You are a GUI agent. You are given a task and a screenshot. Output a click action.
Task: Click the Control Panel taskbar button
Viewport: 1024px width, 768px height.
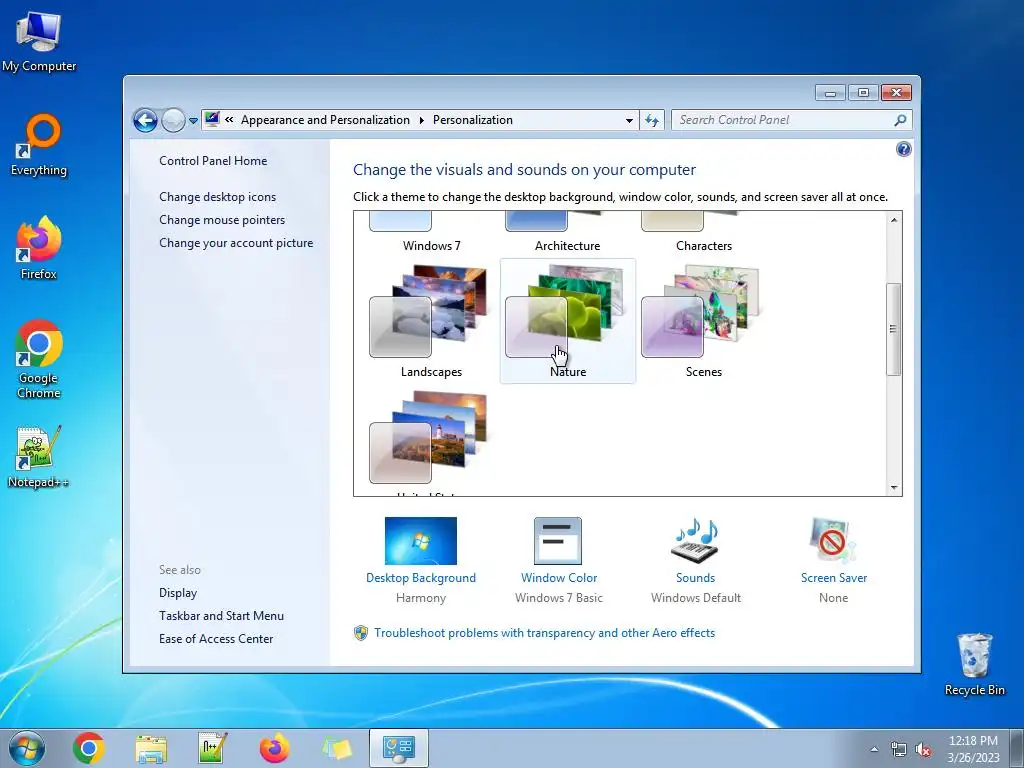399,748
